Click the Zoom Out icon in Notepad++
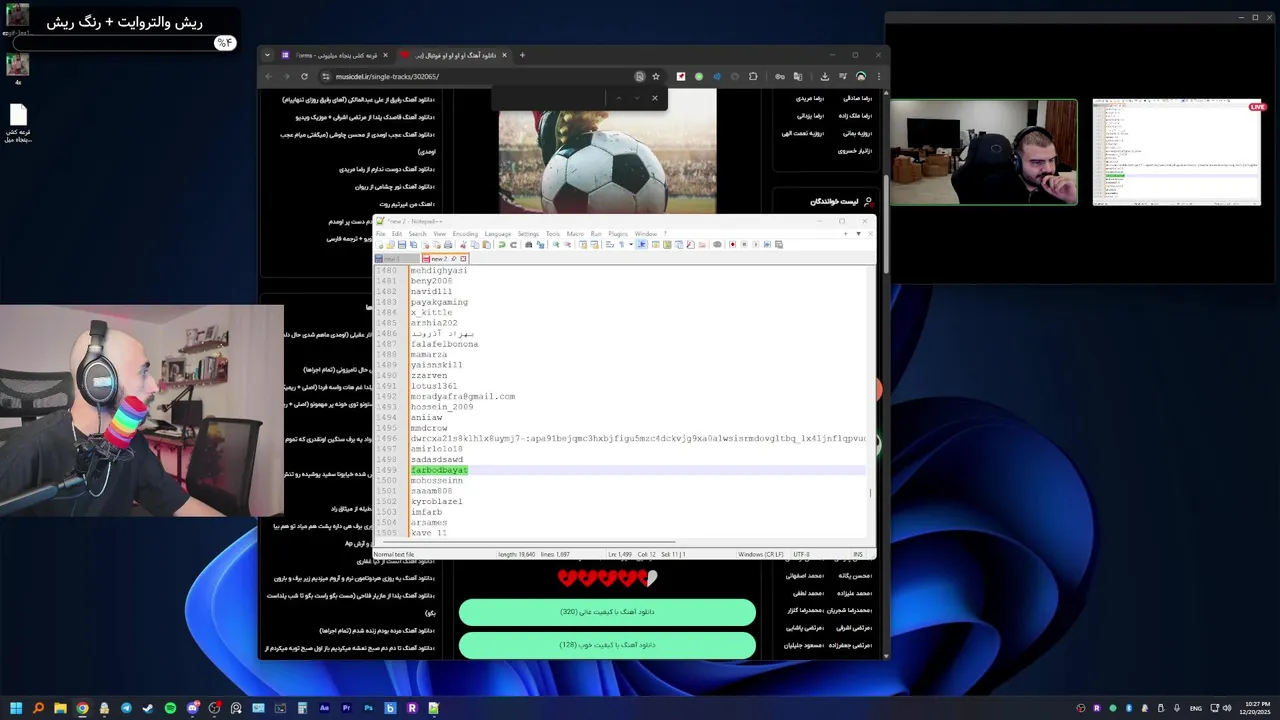The width and height of the screenshot is (1280, 720). [567, 244]
